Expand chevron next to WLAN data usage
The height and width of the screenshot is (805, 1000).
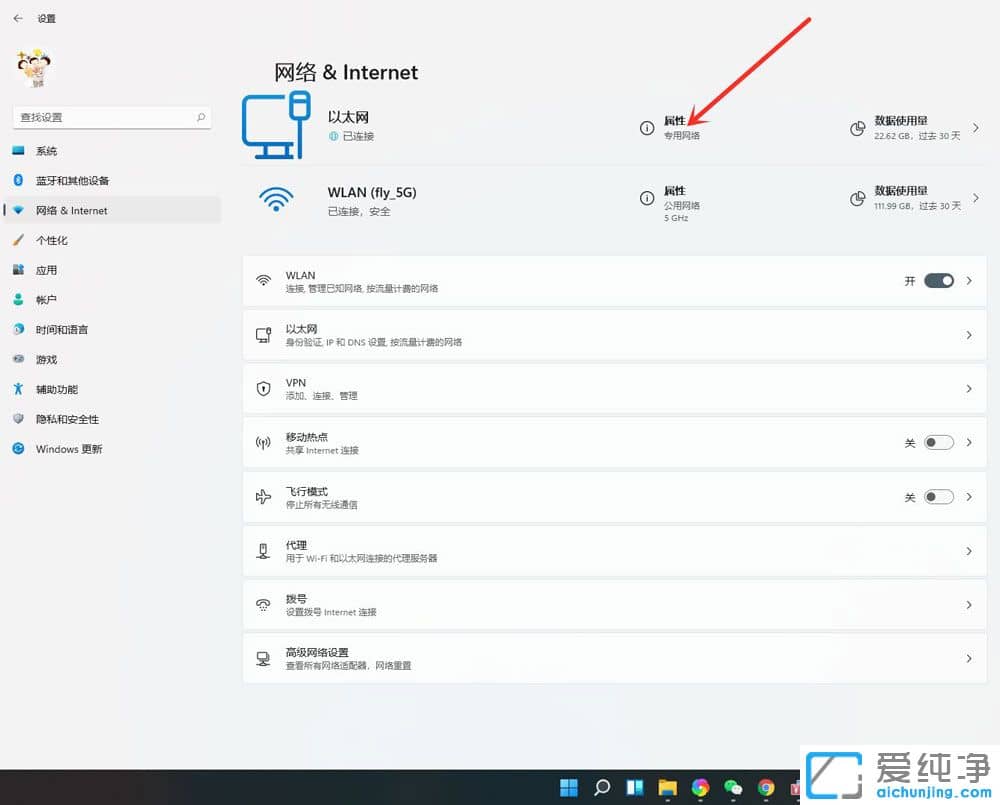(x=976, y=198)
